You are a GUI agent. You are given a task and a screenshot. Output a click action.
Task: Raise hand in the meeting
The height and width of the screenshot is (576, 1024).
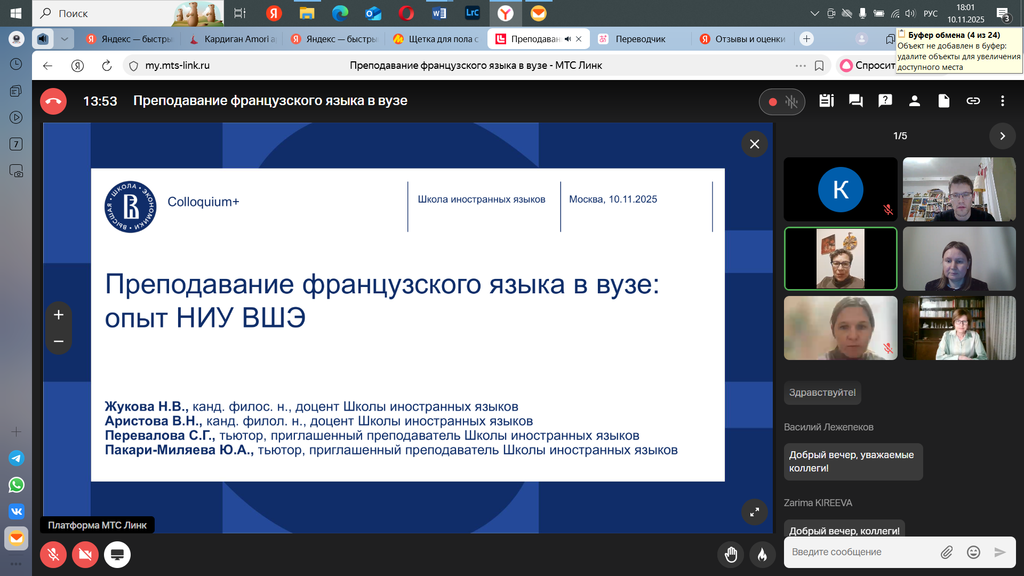click(732, 553)
